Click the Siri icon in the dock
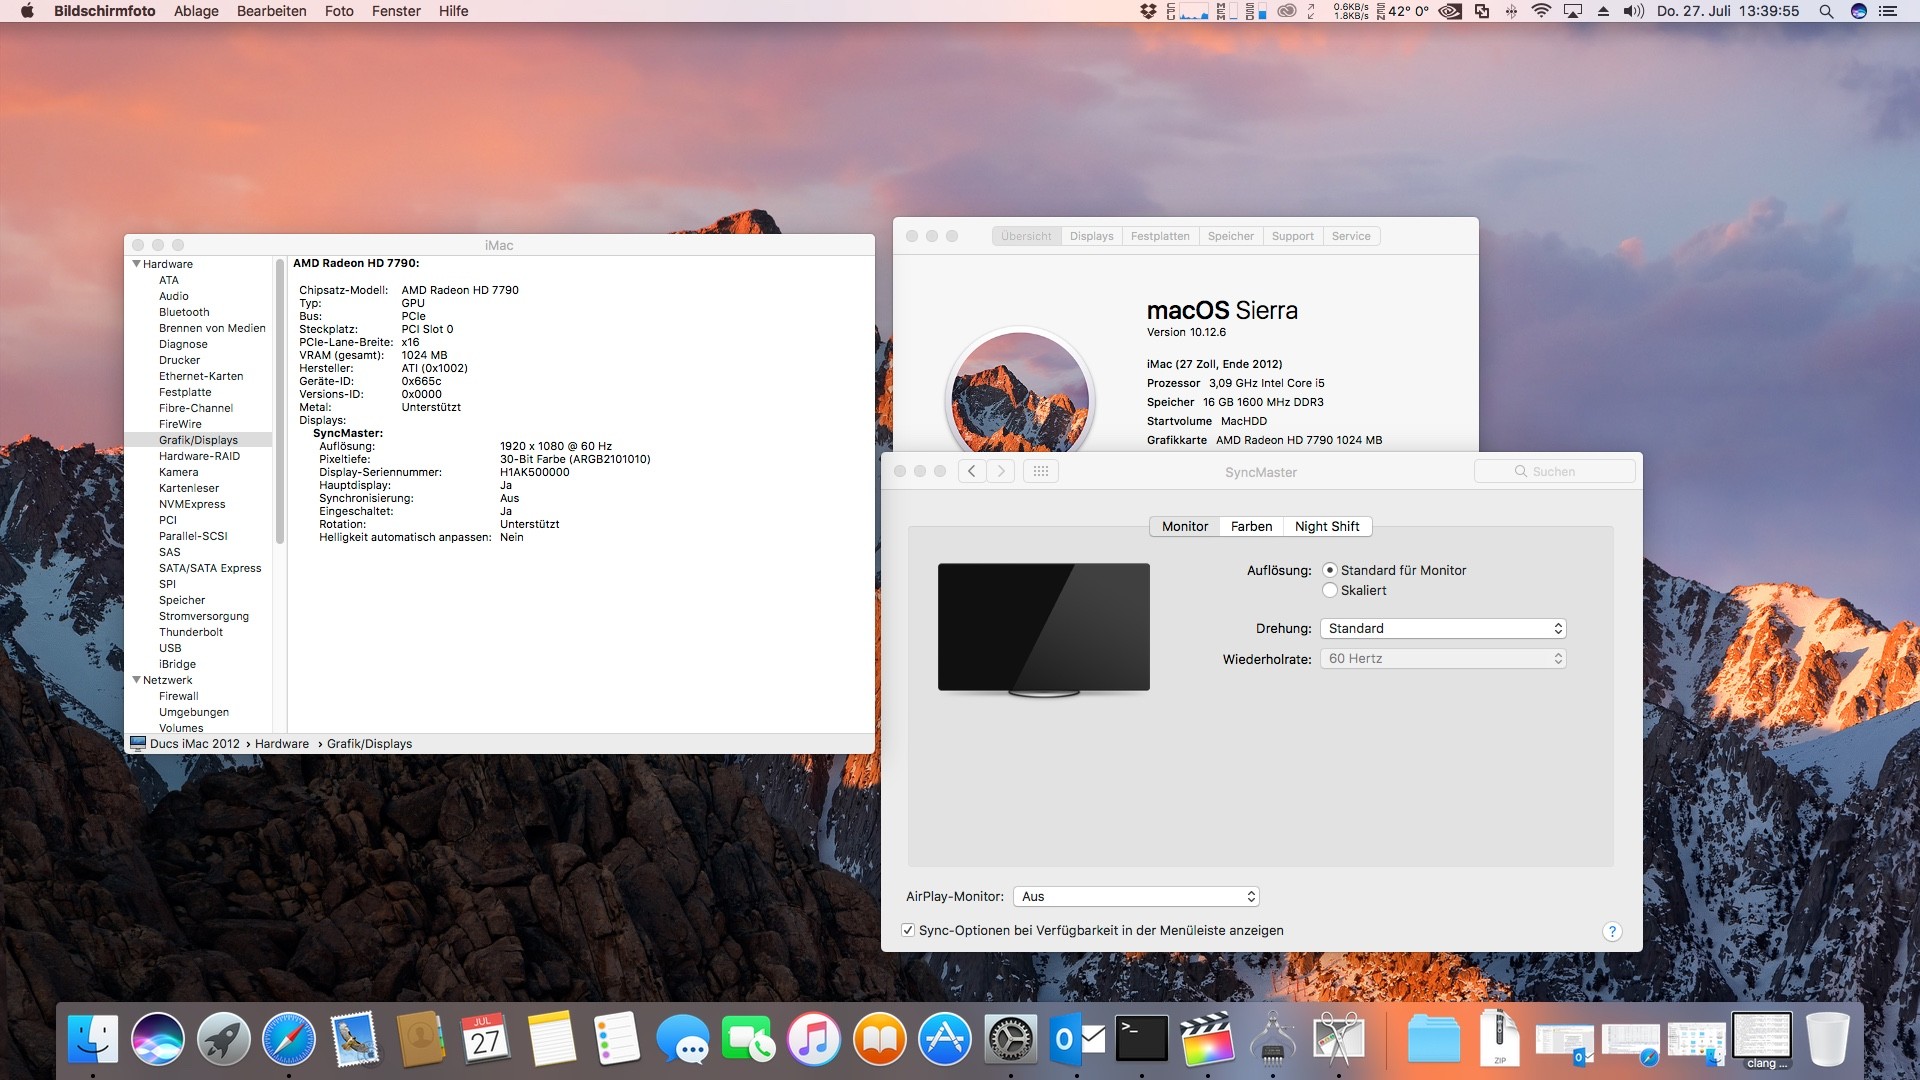The width and height of the screenshot is (1920, 1080). pos(158,1039)
